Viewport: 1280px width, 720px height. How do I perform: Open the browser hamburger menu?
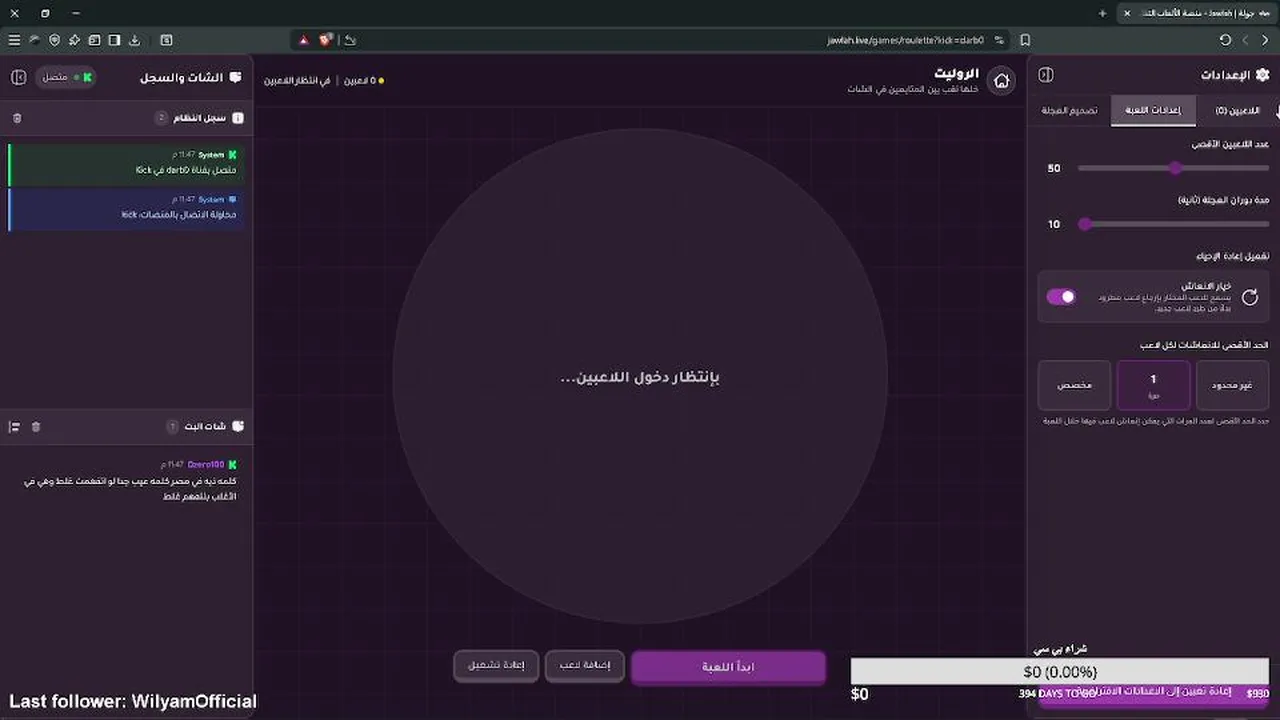(x=14, y=40)
